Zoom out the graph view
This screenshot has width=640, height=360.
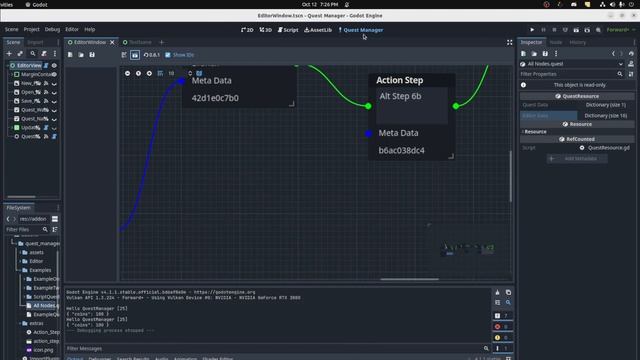point(128,73)
